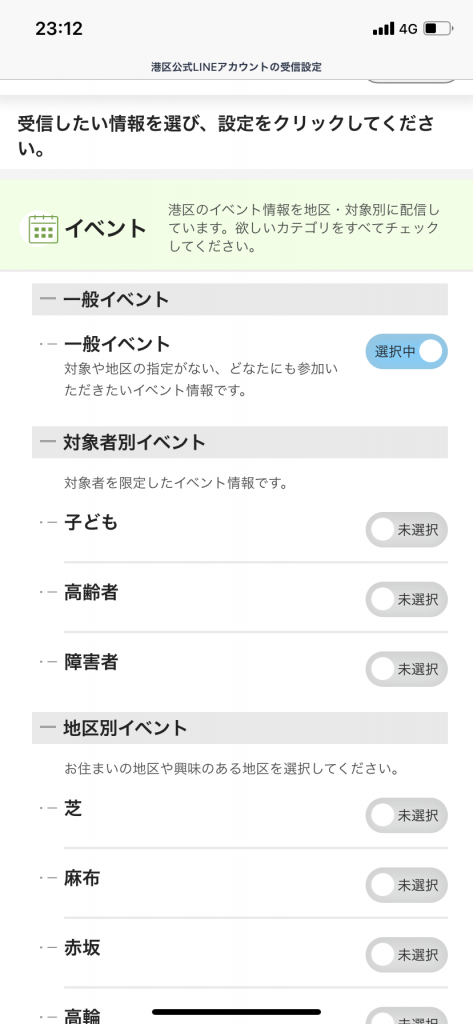
Task: Tap the battery icon in status bar
Action: [x=438, y=29]
